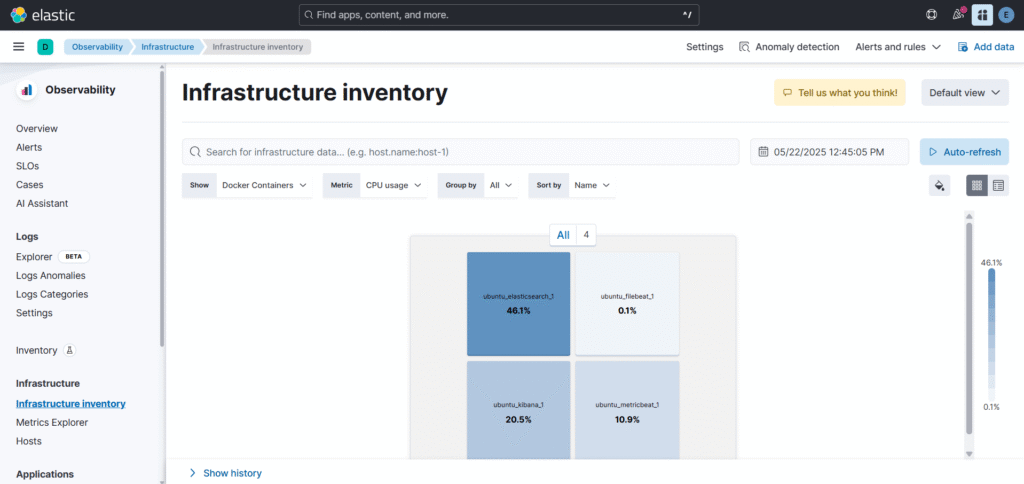Open the help menu lifebuoy icon
Viewport: 1024px width, 484px height.
coord(932,15)
